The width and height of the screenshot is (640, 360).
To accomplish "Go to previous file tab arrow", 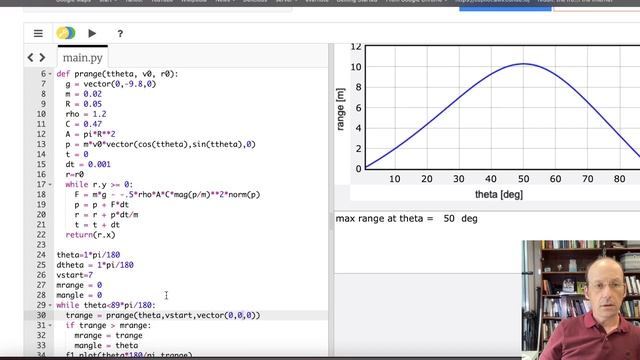I will point(30,58).
